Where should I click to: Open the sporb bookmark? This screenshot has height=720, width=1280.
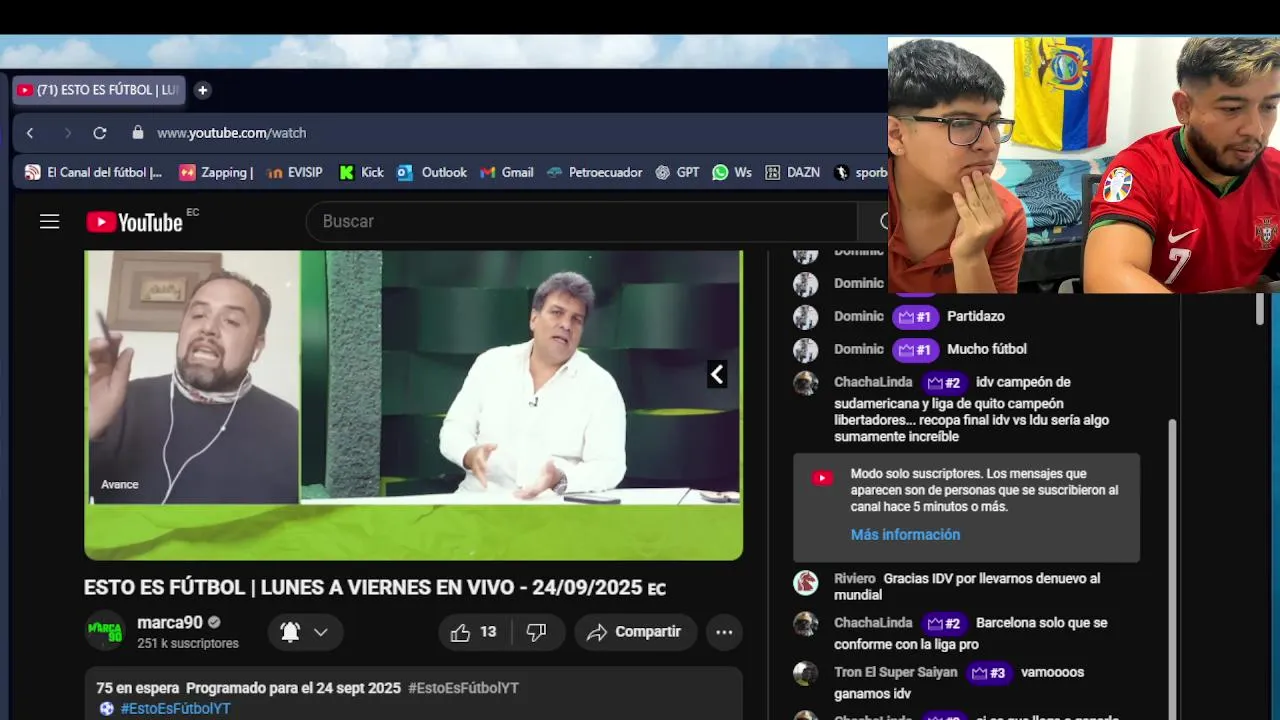(861, 172)
